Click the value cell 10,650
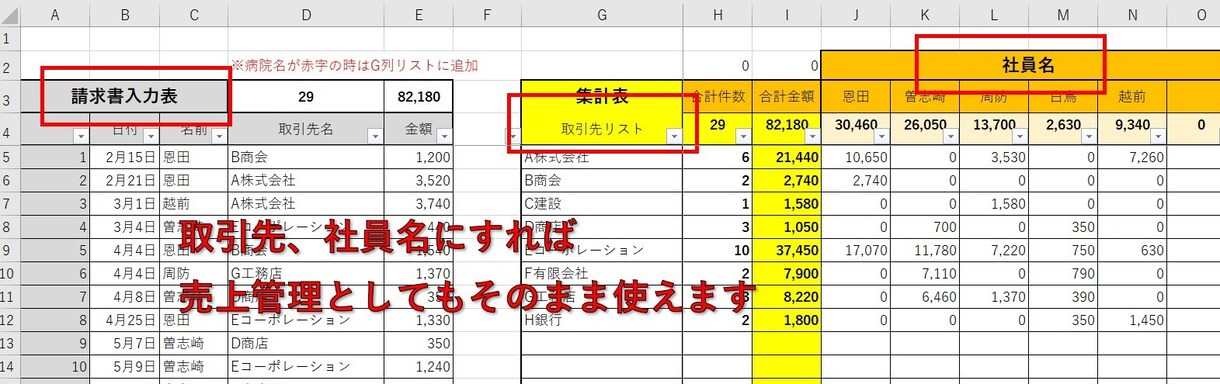The image size is (1220, 384). click(855, 157)
